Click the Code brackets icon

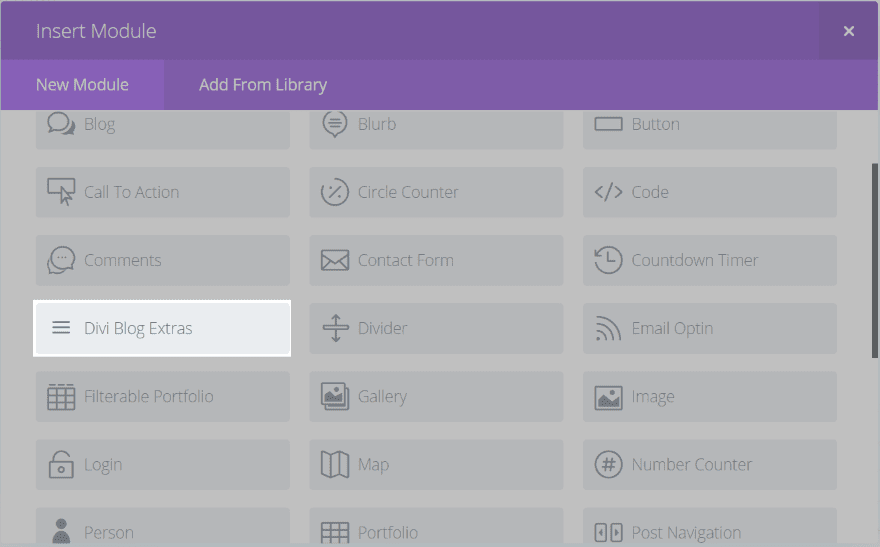(x=608, y=192)
